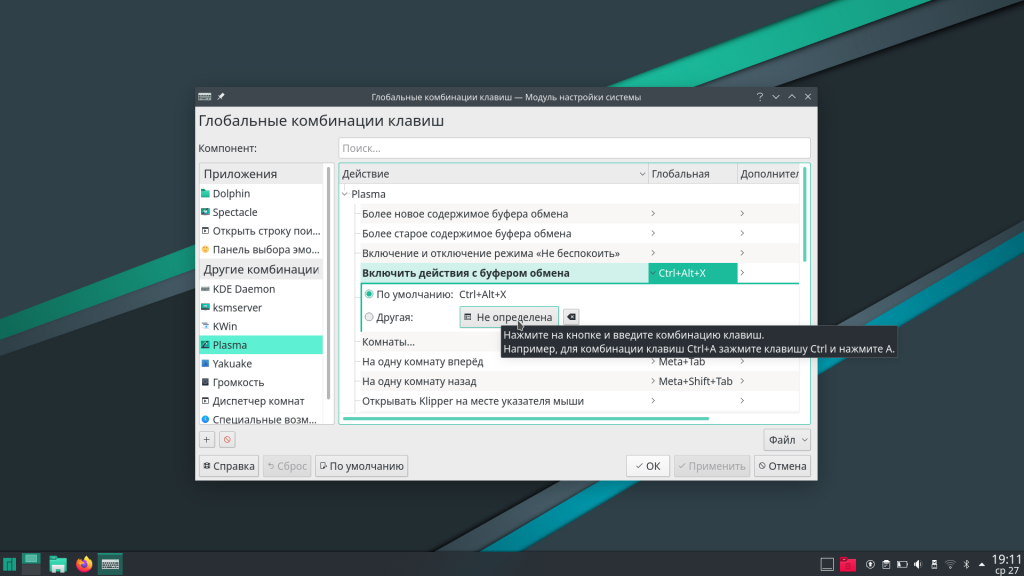Click the add component plus button
1024x576 pixels.
[x=206, y=438]
